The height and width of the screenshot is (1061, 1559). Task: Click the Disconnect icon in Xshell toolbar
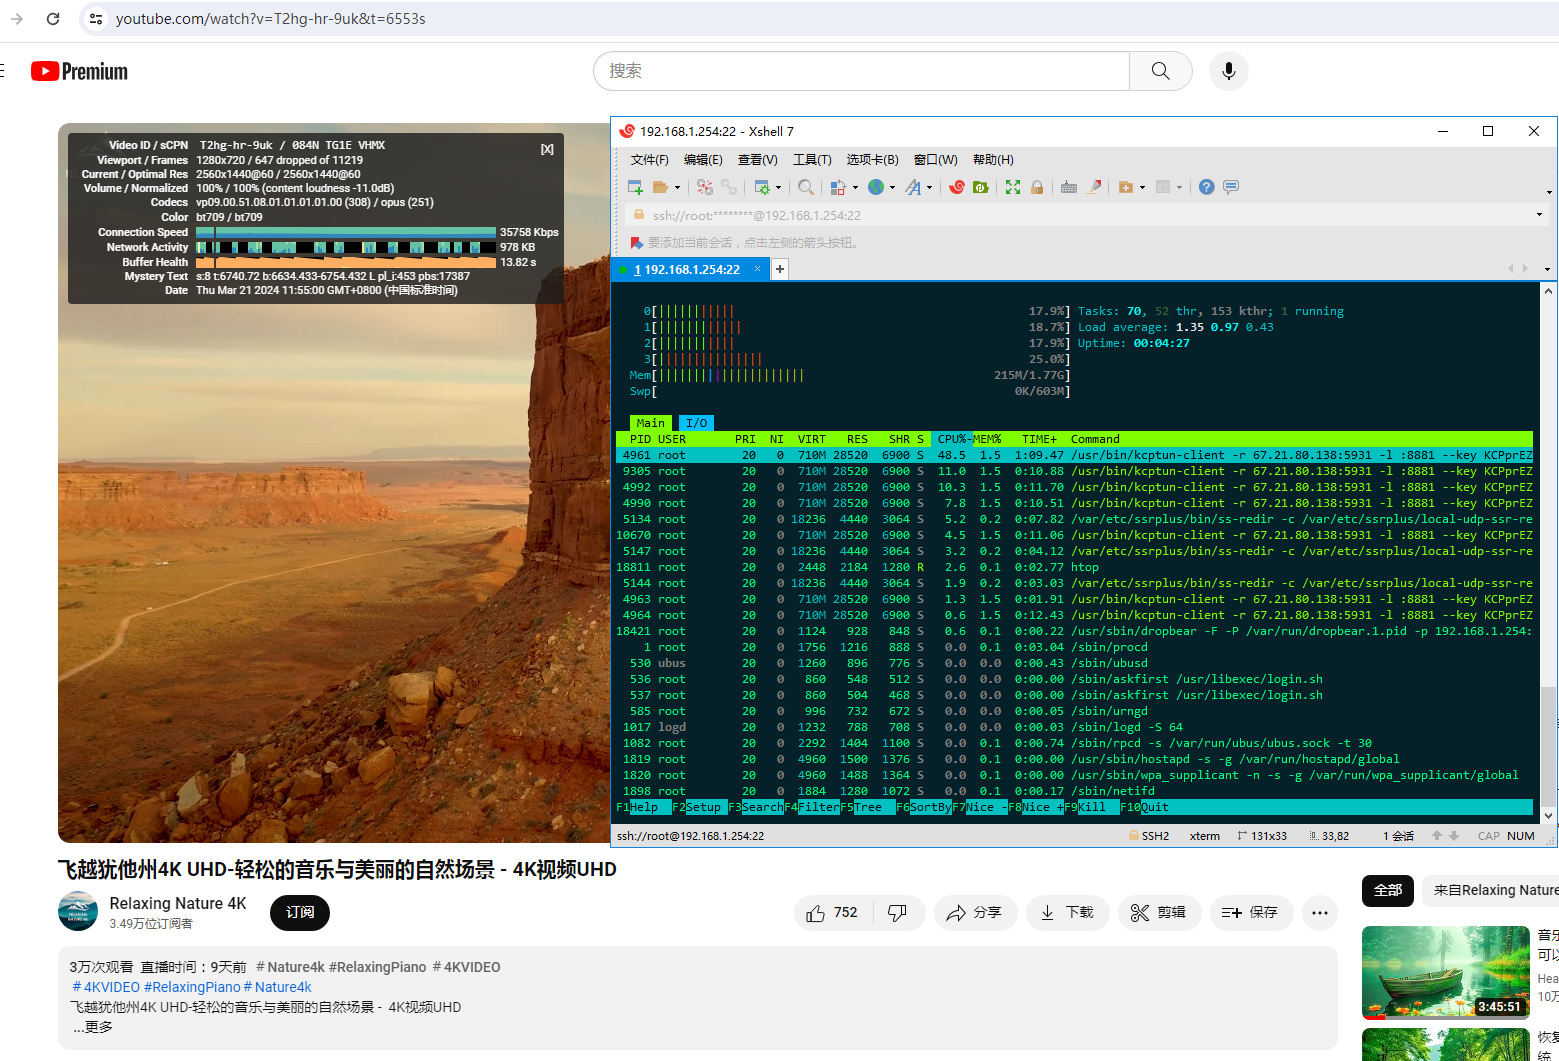[705, 187]
